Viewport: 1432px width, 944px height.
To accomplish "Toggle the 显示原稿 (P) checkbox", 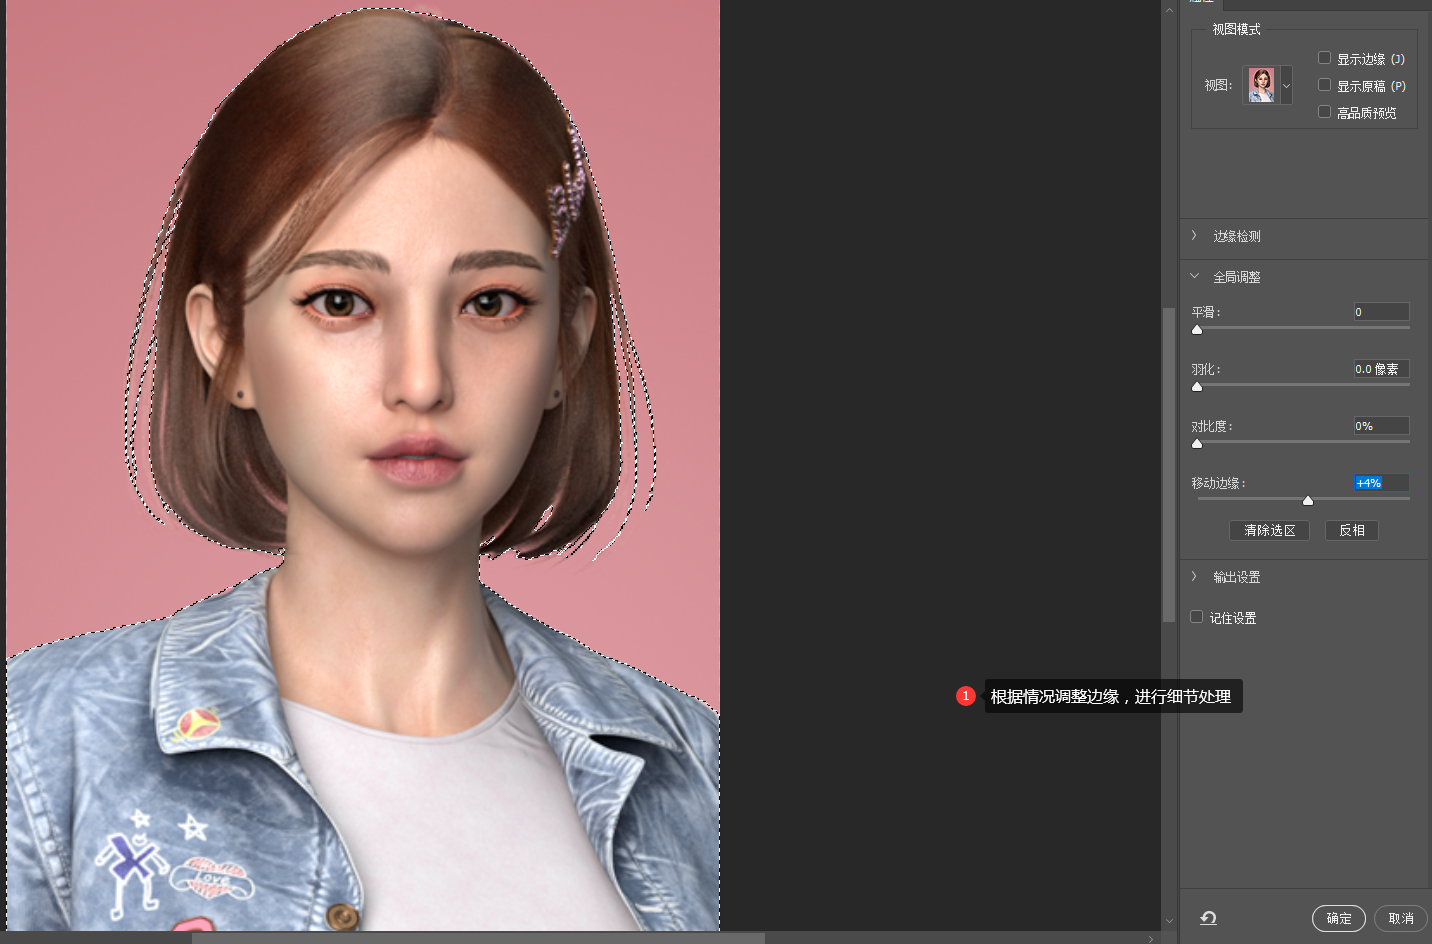I will point(1324,85).
